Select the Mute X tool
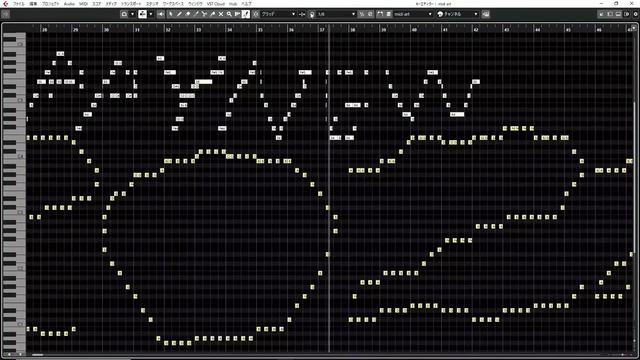The height and width of the screenshot is (360, 640). click(221, 14)
